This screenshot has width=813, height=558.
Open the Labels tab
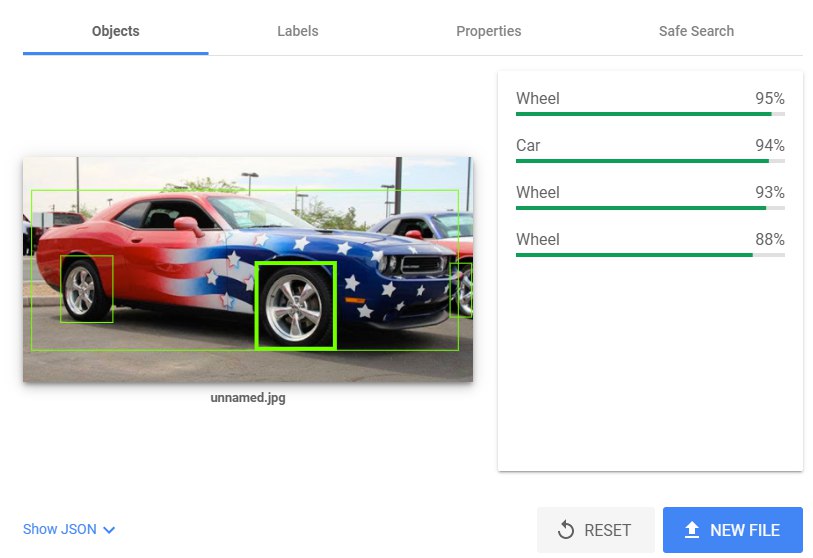point(297,31)
